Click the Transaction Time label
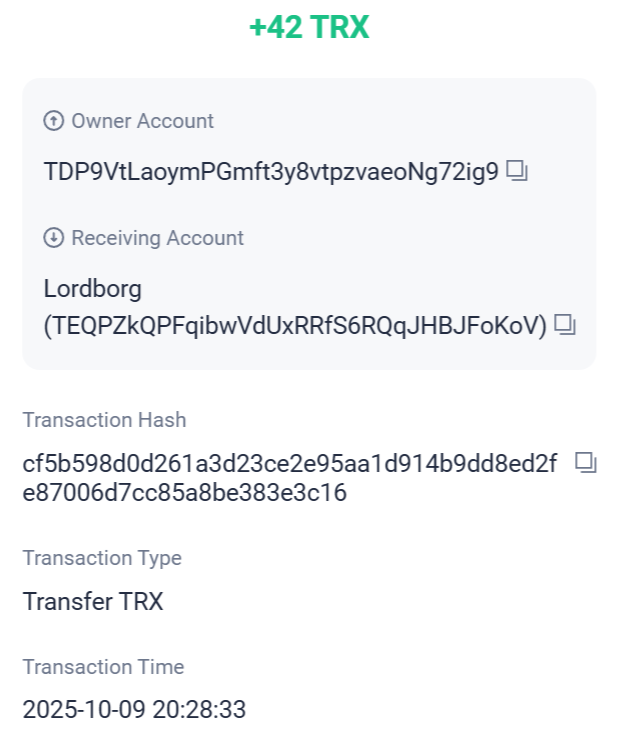This screenshot has width=623, height=746. pyautogui.click(x=104, y=667)
